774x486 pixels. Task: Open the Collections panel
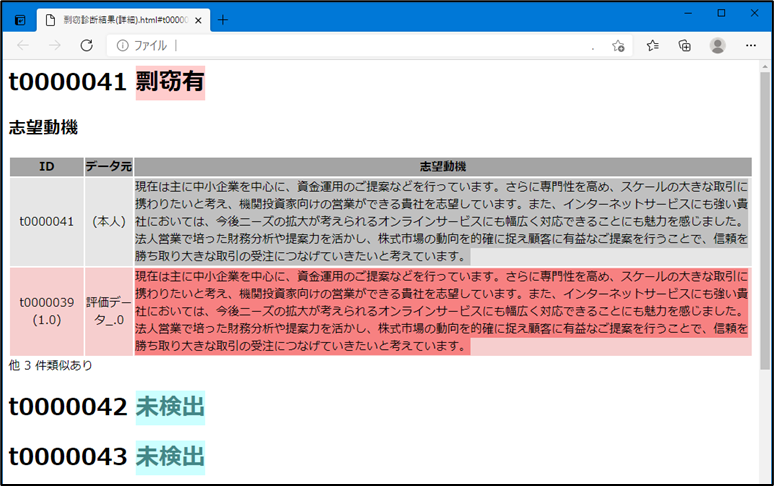(685, 46)
